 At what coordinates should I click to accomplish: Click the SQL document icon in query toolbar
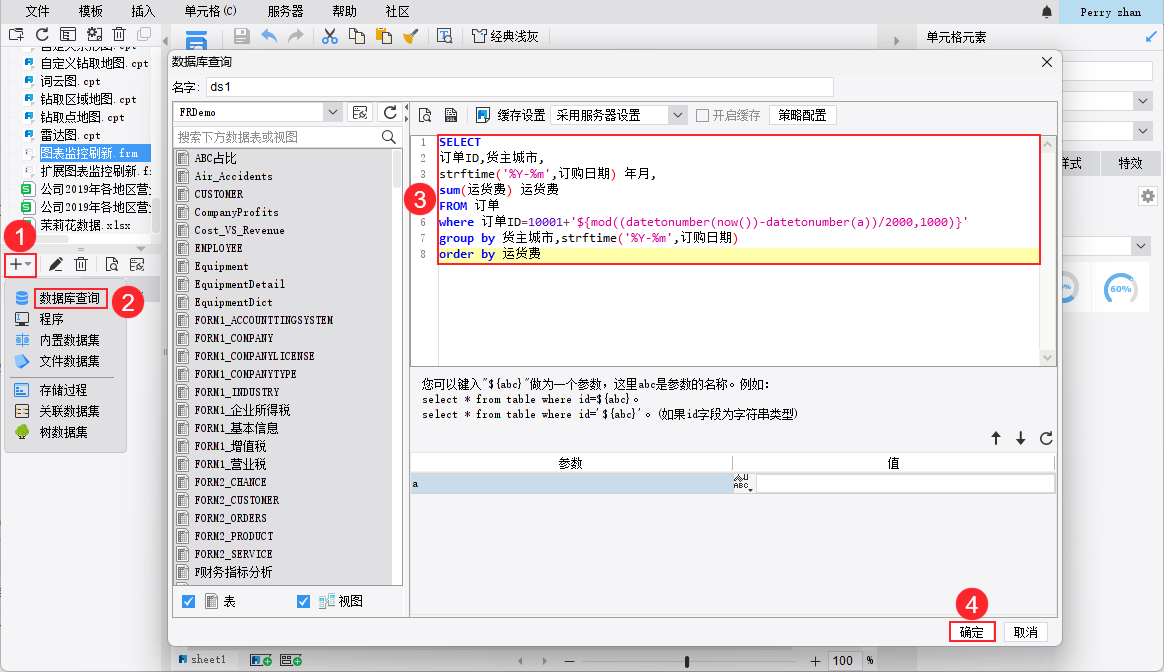(x=451, y=115)
